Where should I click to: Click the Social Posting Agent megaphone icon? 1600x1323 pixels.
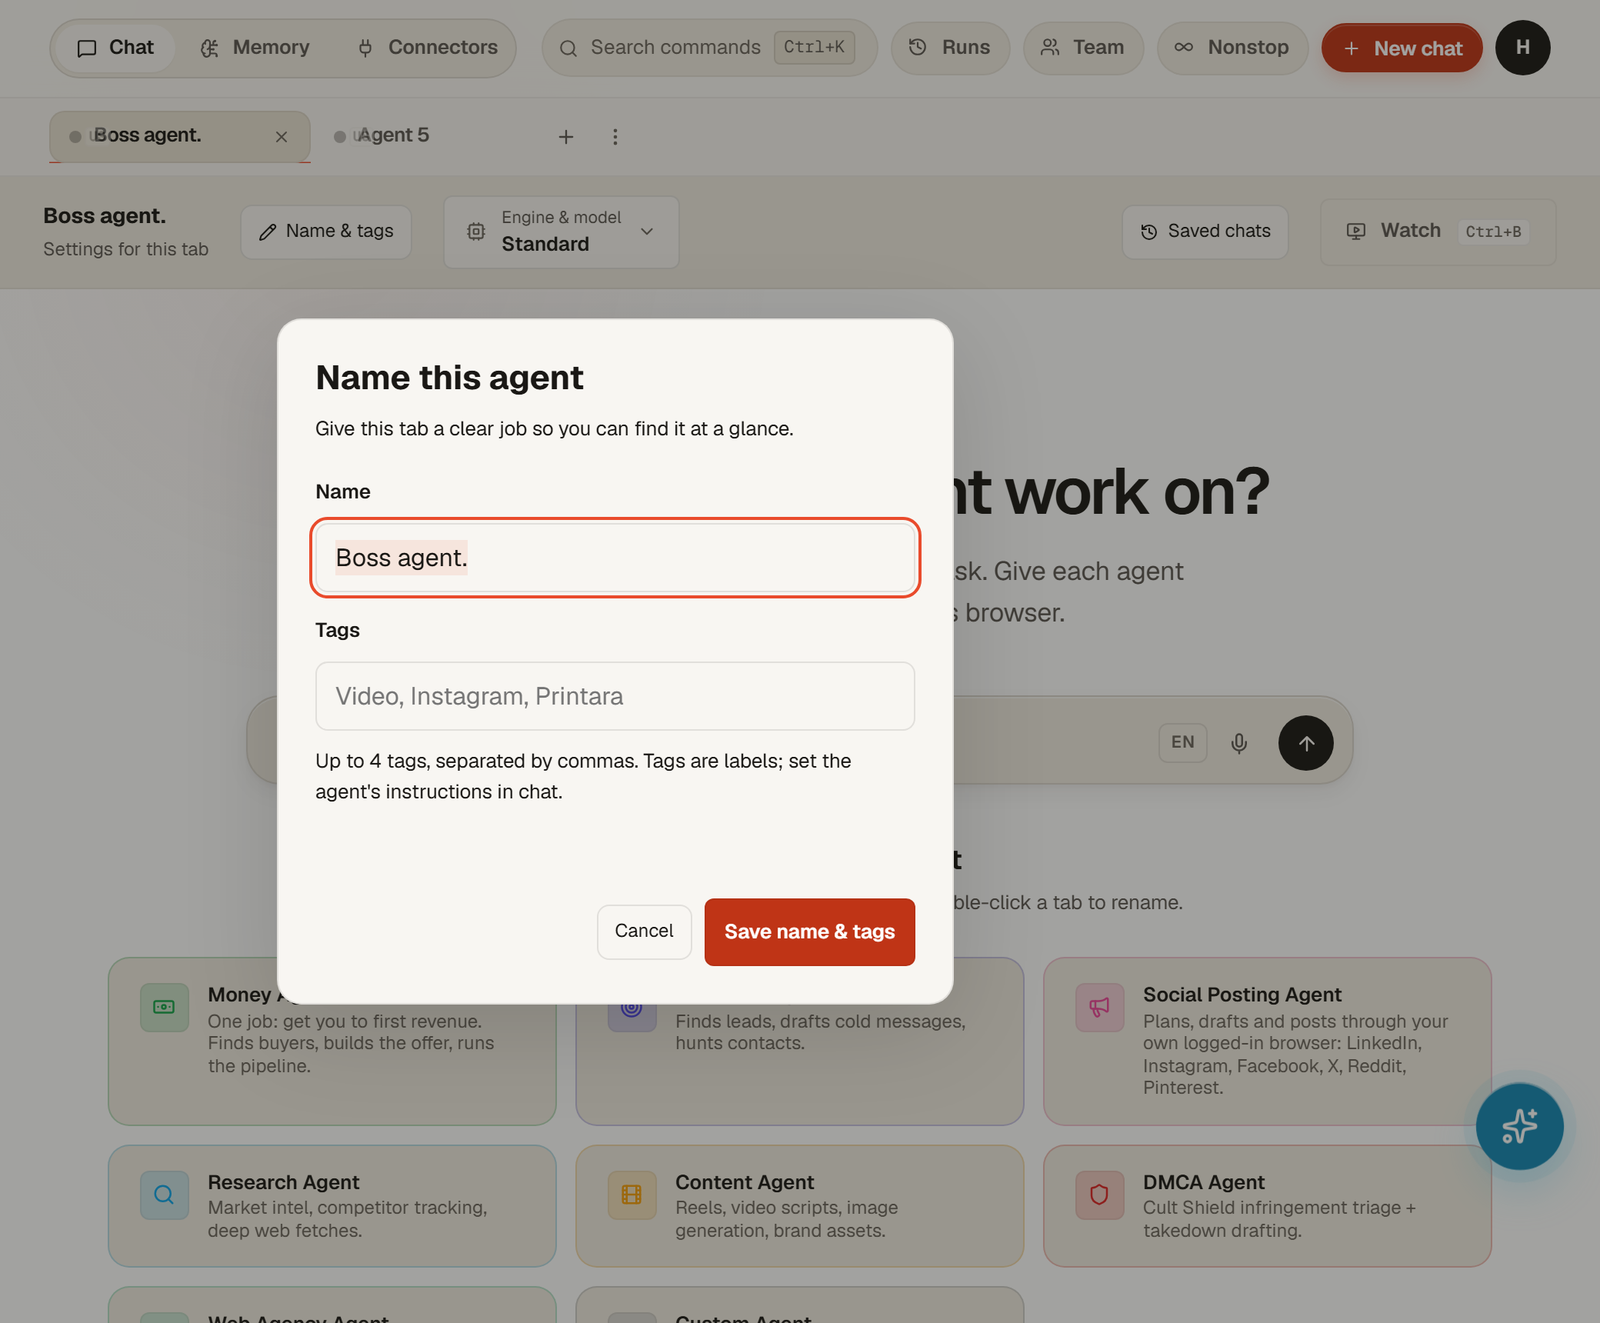(1100, 1008)
